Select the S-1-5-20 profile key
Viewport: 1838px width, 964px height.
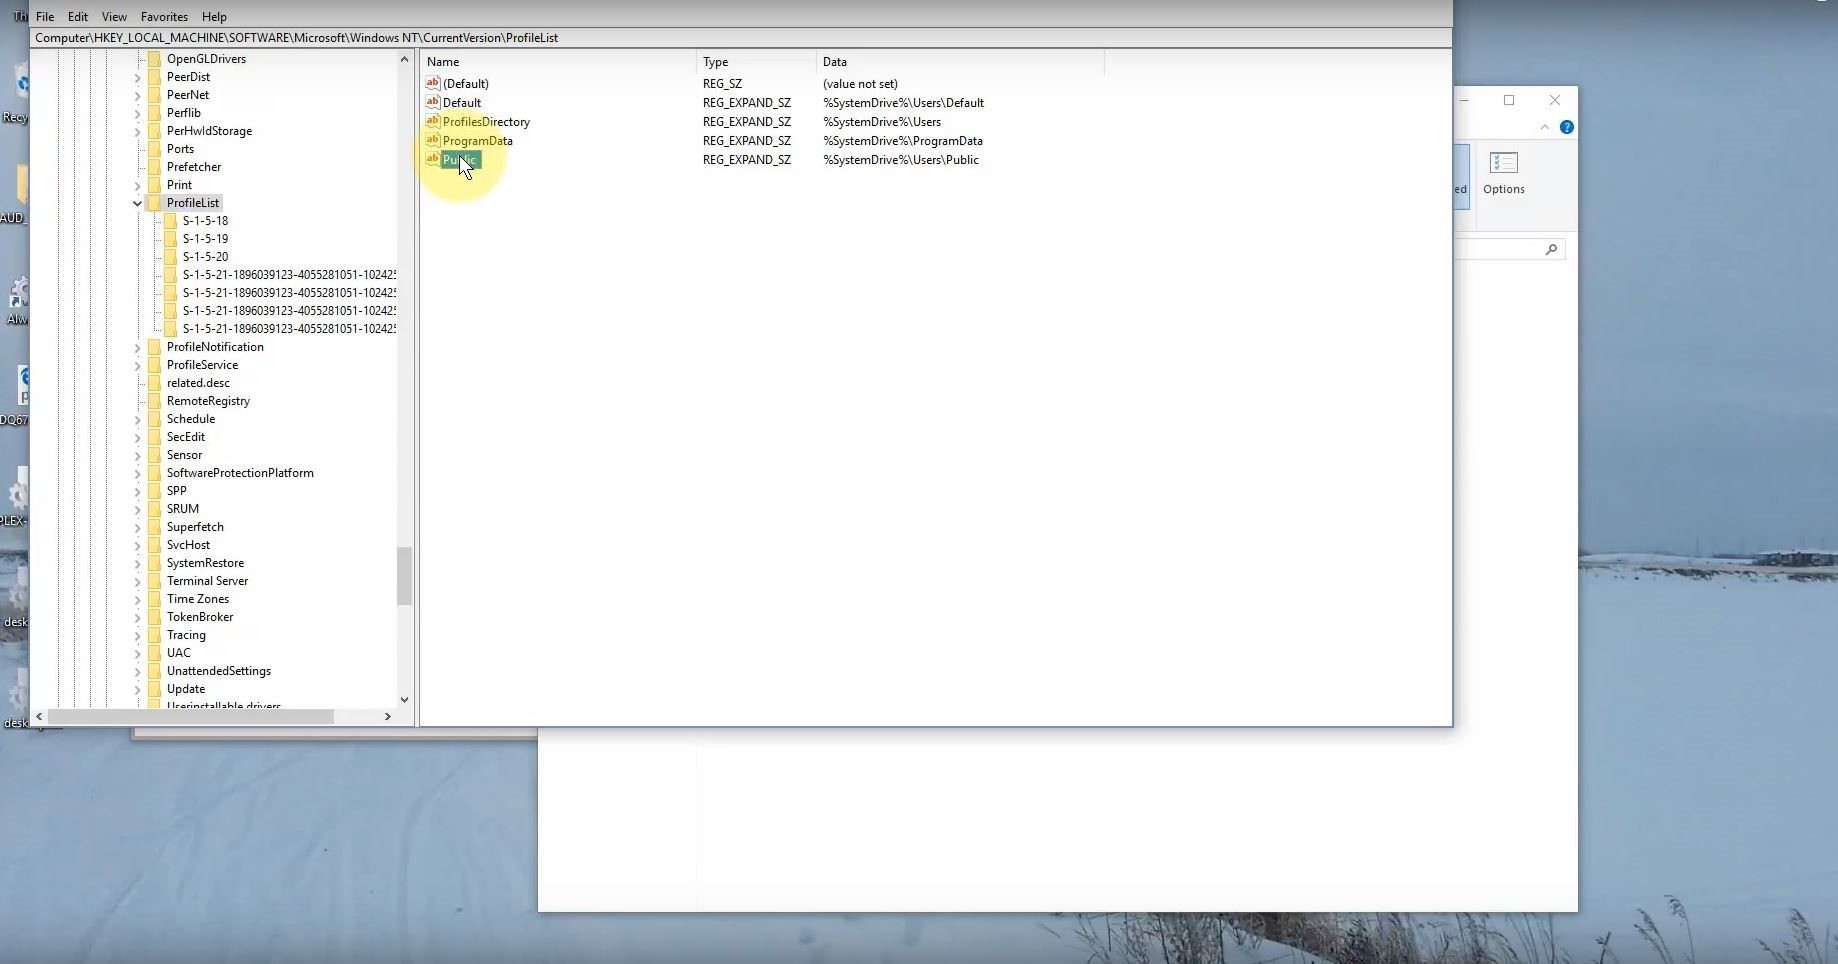point(205,257)
